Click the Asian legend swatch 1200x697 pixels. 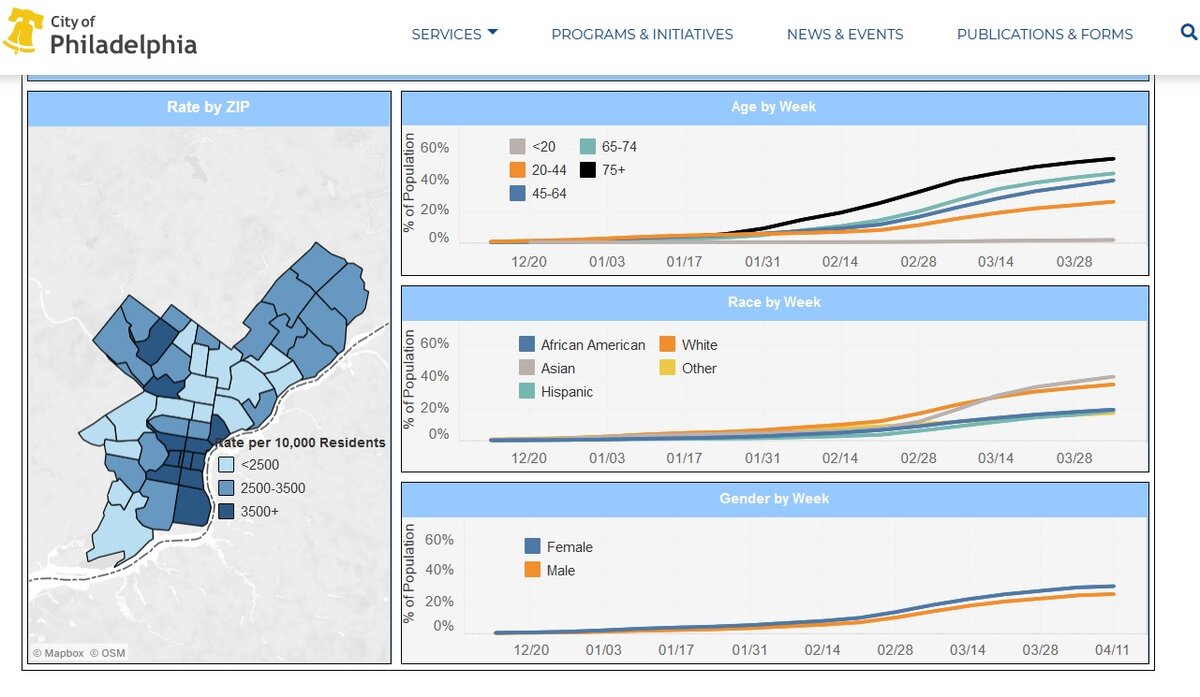pyautogui.click(x=527, y=368)
